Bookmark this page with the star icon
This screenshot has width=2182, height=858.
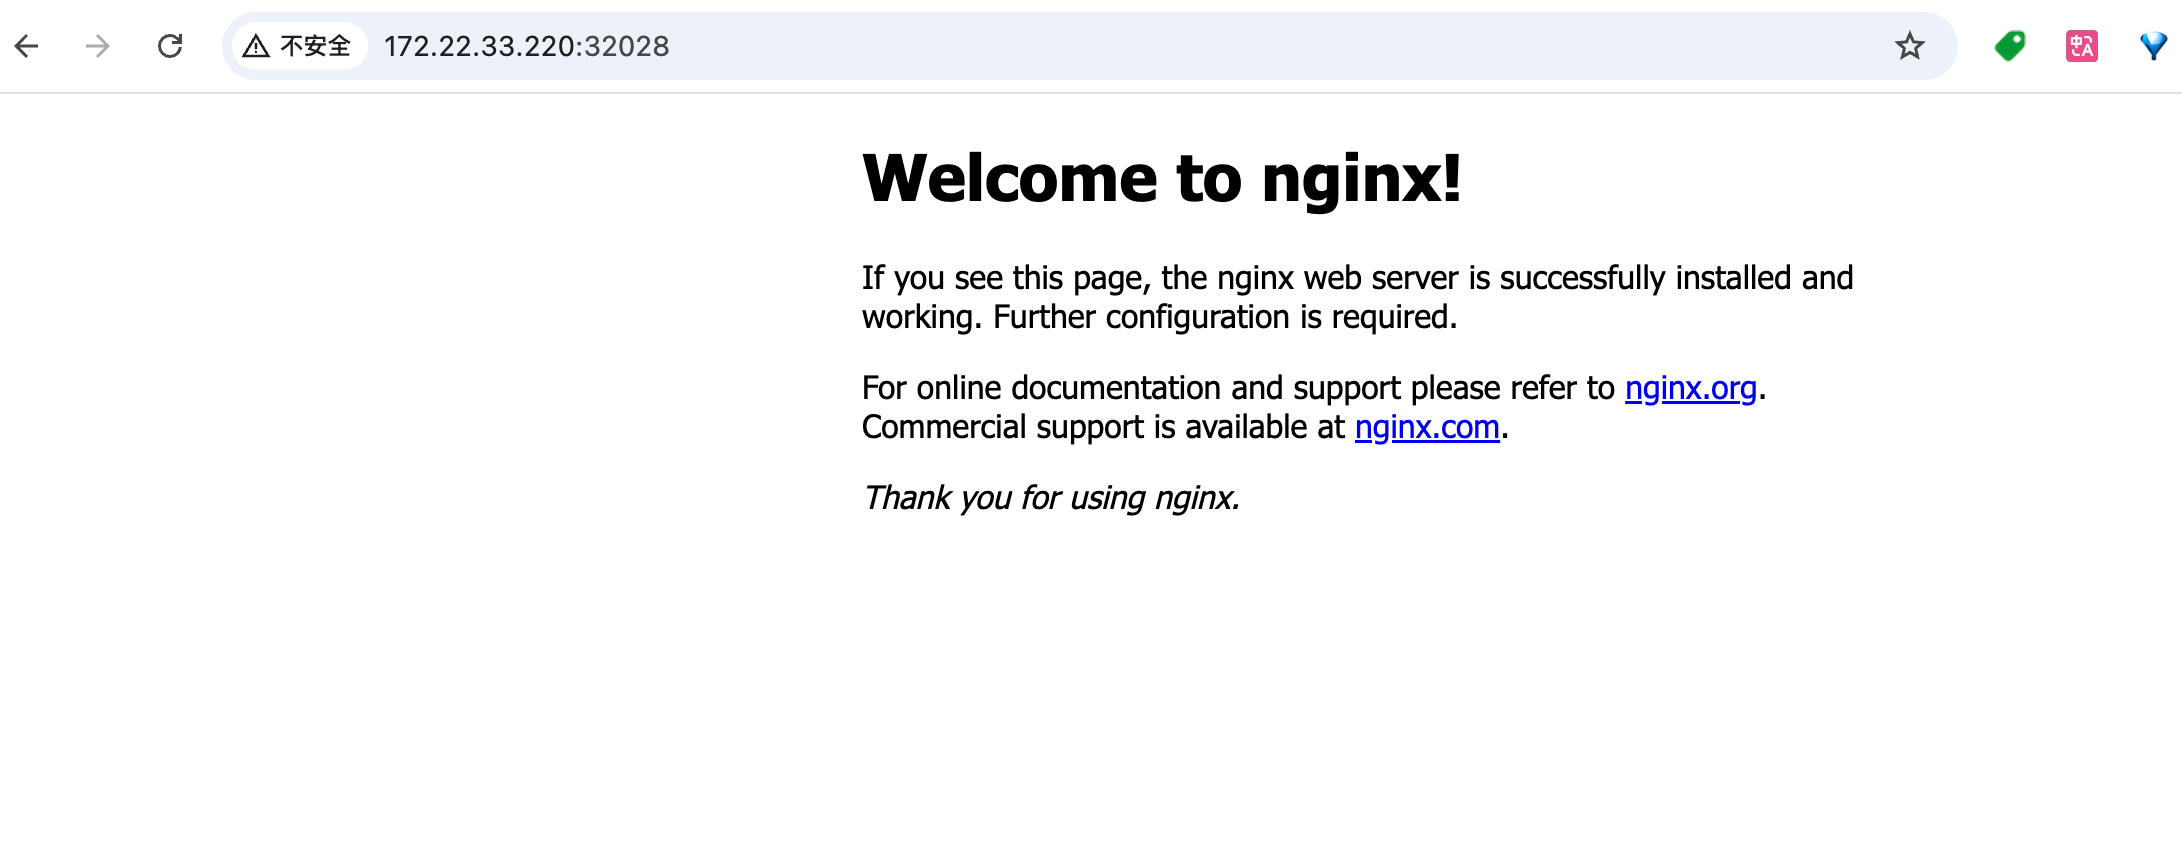click(x=1909, y=46)
